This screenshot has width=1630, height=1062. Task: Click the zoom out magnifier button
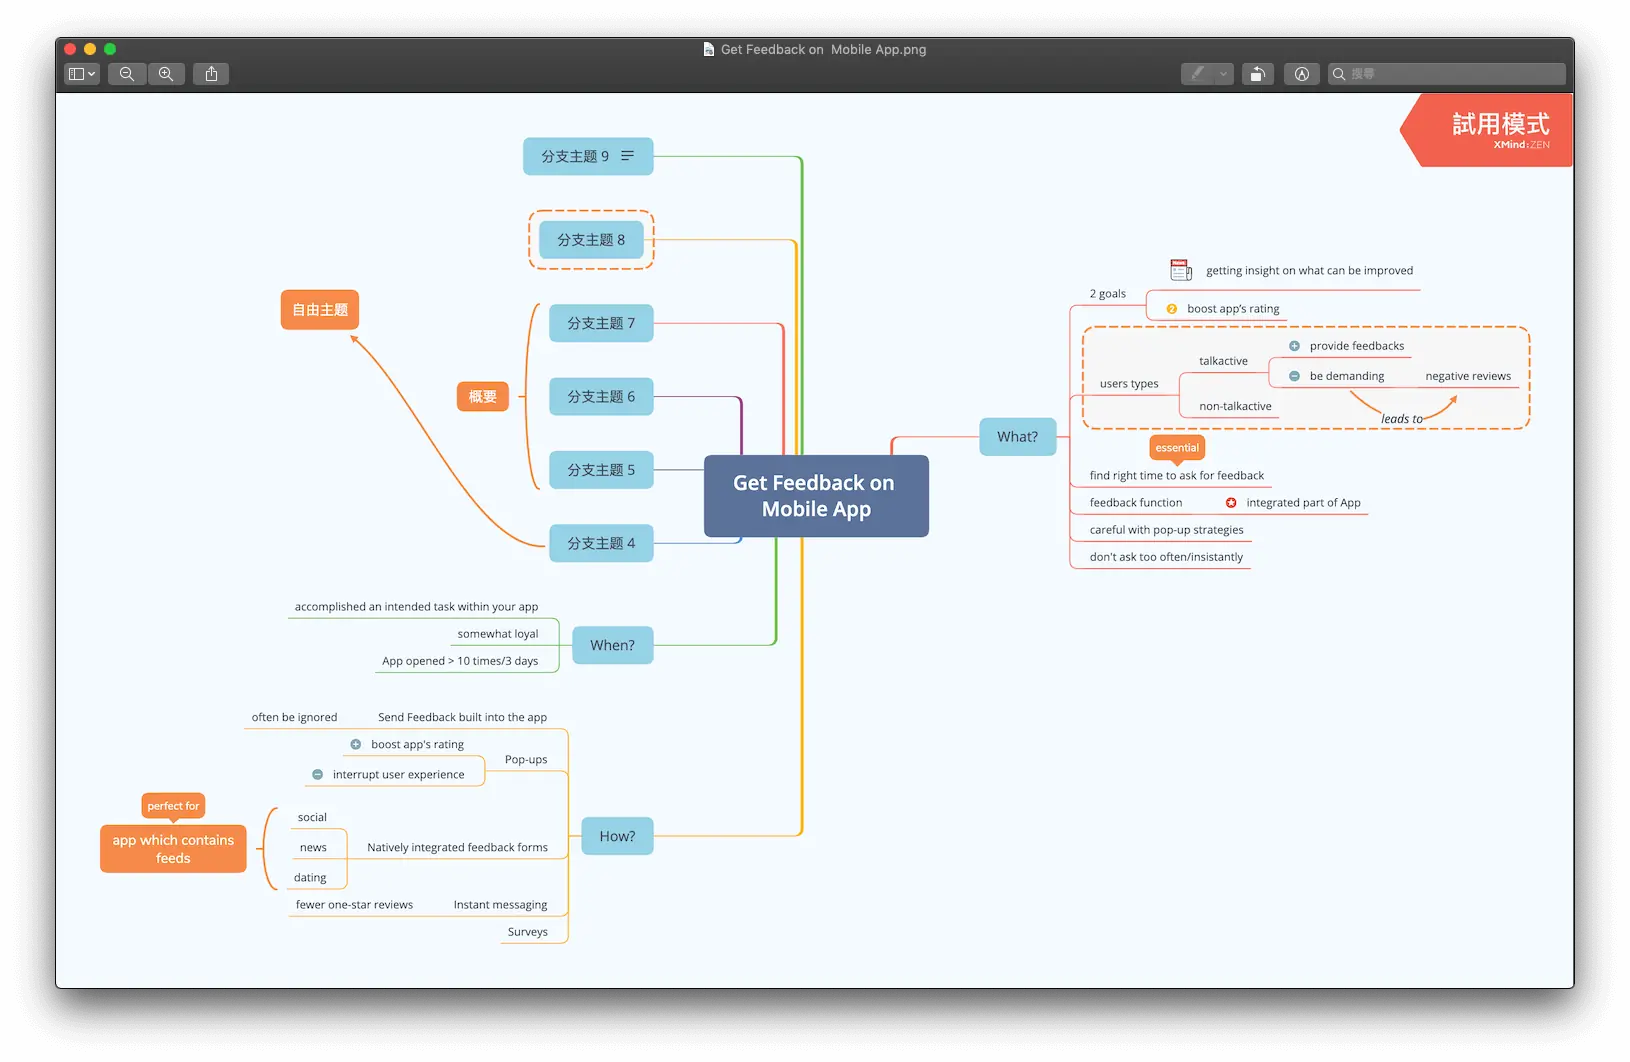127,74
